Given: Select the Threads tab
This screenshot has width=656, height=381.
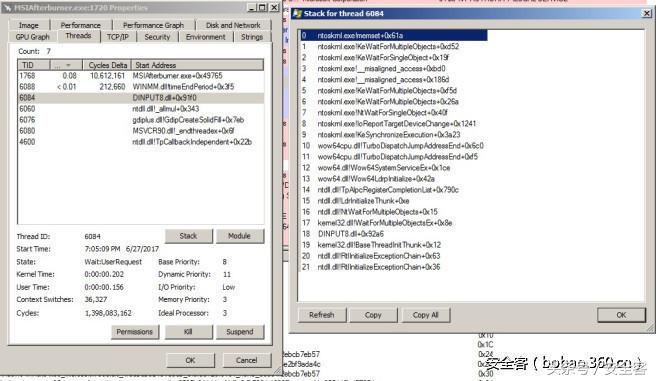Looking at the screenshot, I should pos(78,36).
